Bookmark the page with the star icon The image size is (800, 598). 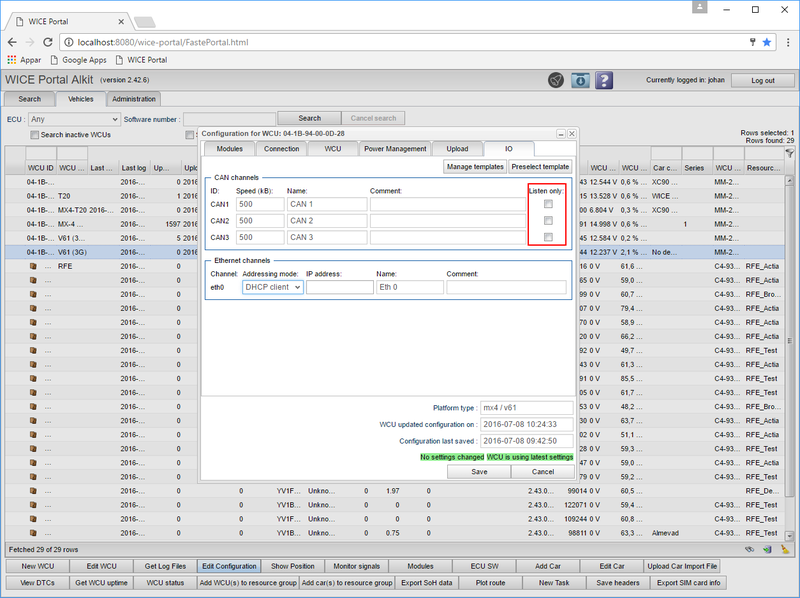coord(766,42)
